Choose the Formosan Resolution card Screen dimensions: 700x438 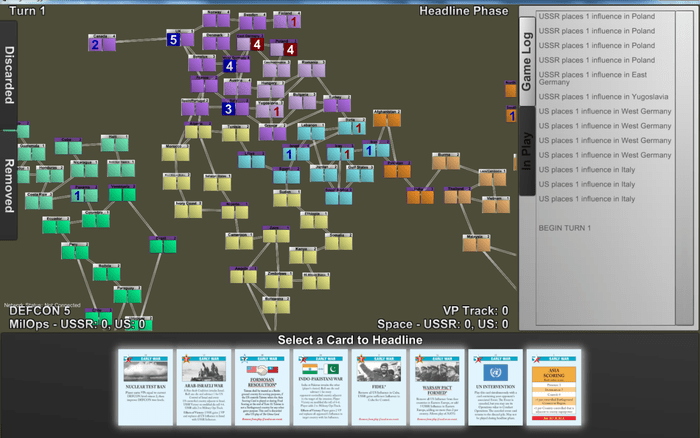pos(262,387)
